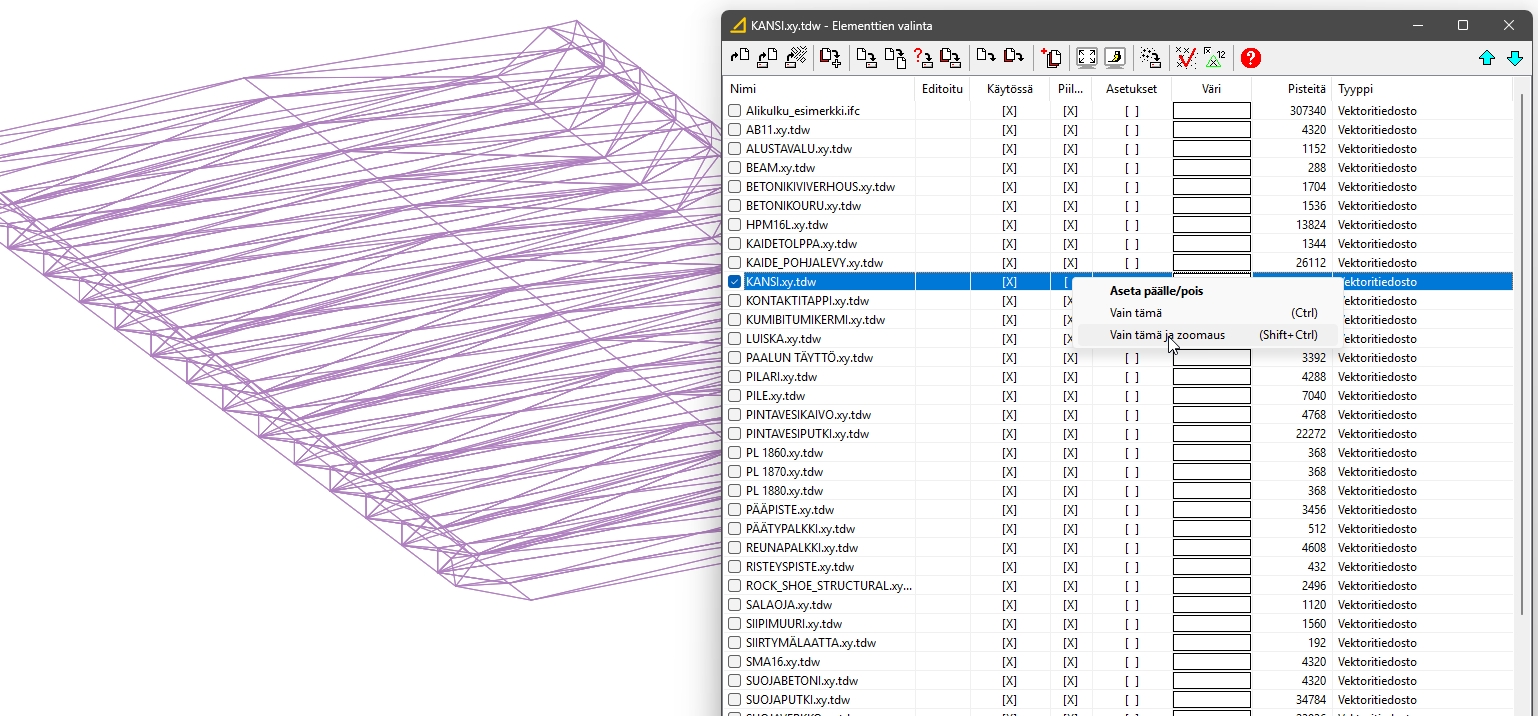This screenshot has width=1538, height=716.
Task: Click the document icon with red question mark
Action: 923,58
